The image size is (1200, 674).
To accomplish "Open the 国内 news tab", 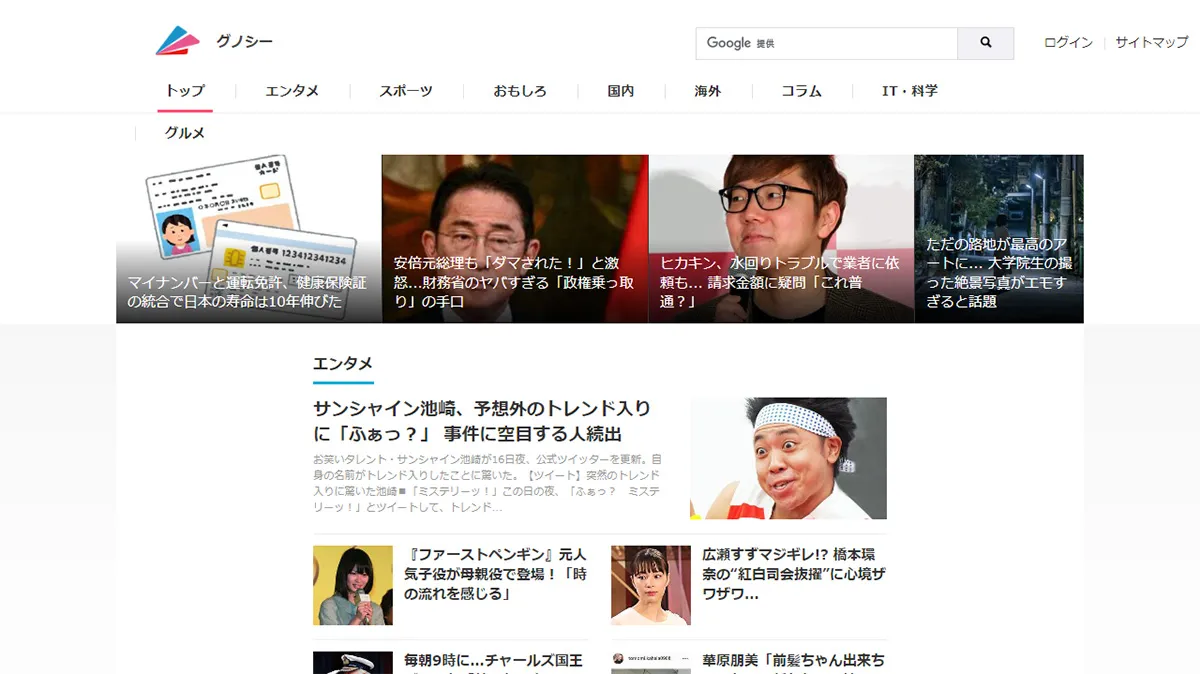I will pyautogui.click(x=620, y=91).
